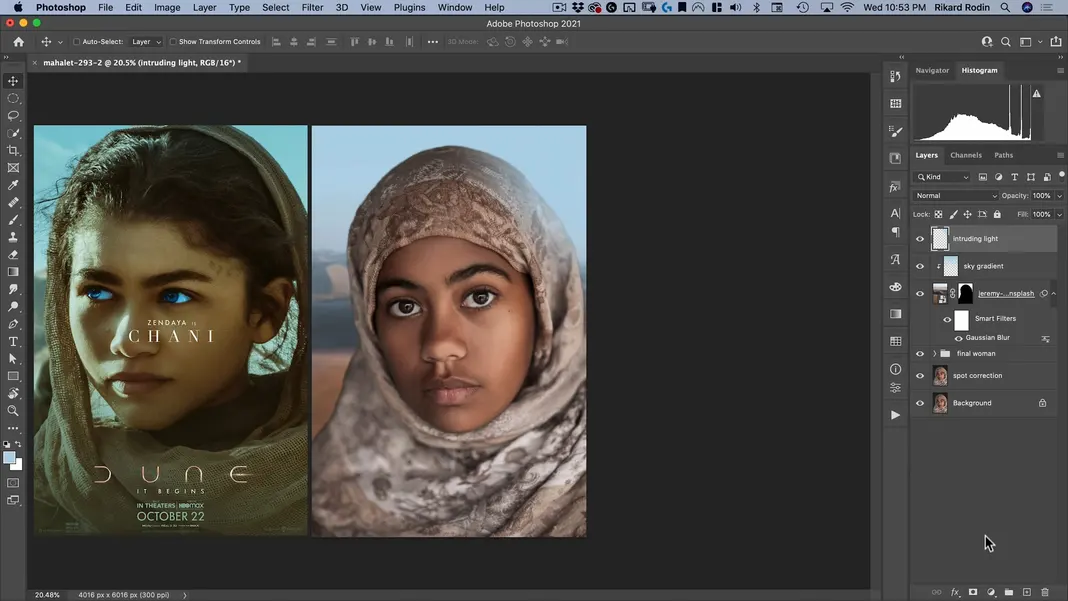This screenshot has width=1068, height=601.
Task: Select the Zoom tool
Action: [13, 411]
